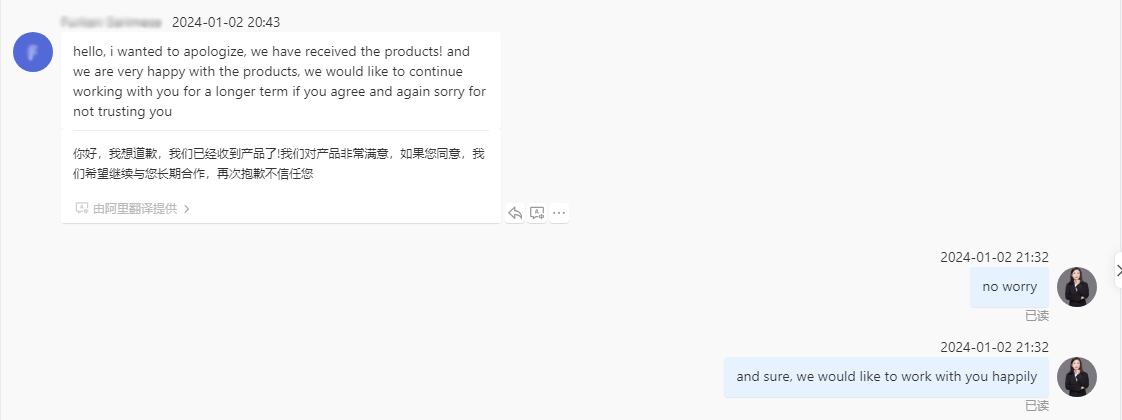Click the English apology message text
Screen dimensions: 1122x420
[279, 82]
